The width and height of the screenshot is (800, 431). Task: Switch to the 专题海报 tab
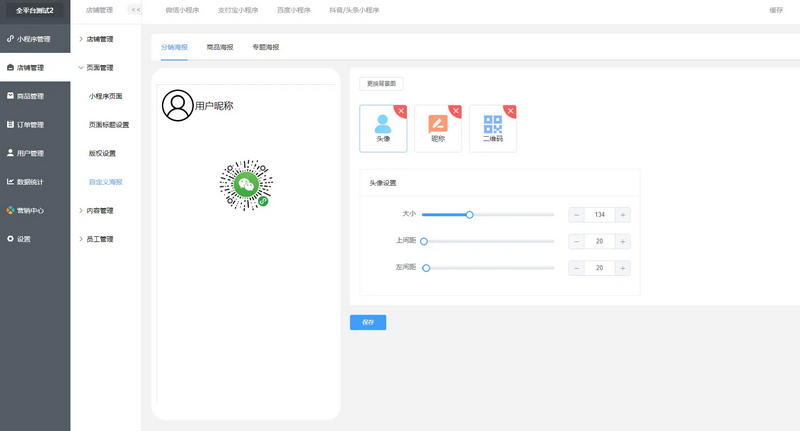coord(266,47)
